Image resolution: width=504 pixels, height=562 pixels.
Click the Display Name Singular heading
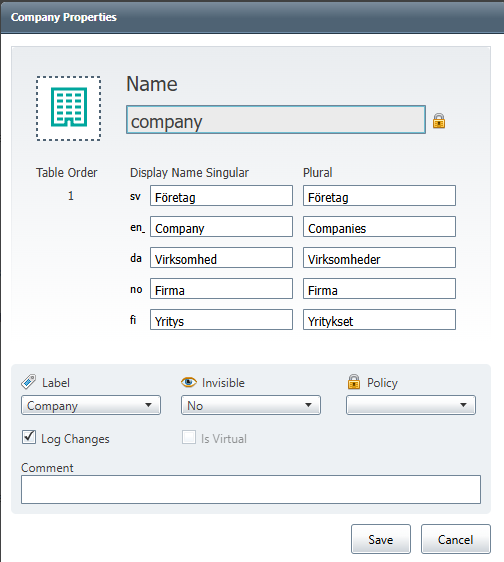(x=189, y=172)
